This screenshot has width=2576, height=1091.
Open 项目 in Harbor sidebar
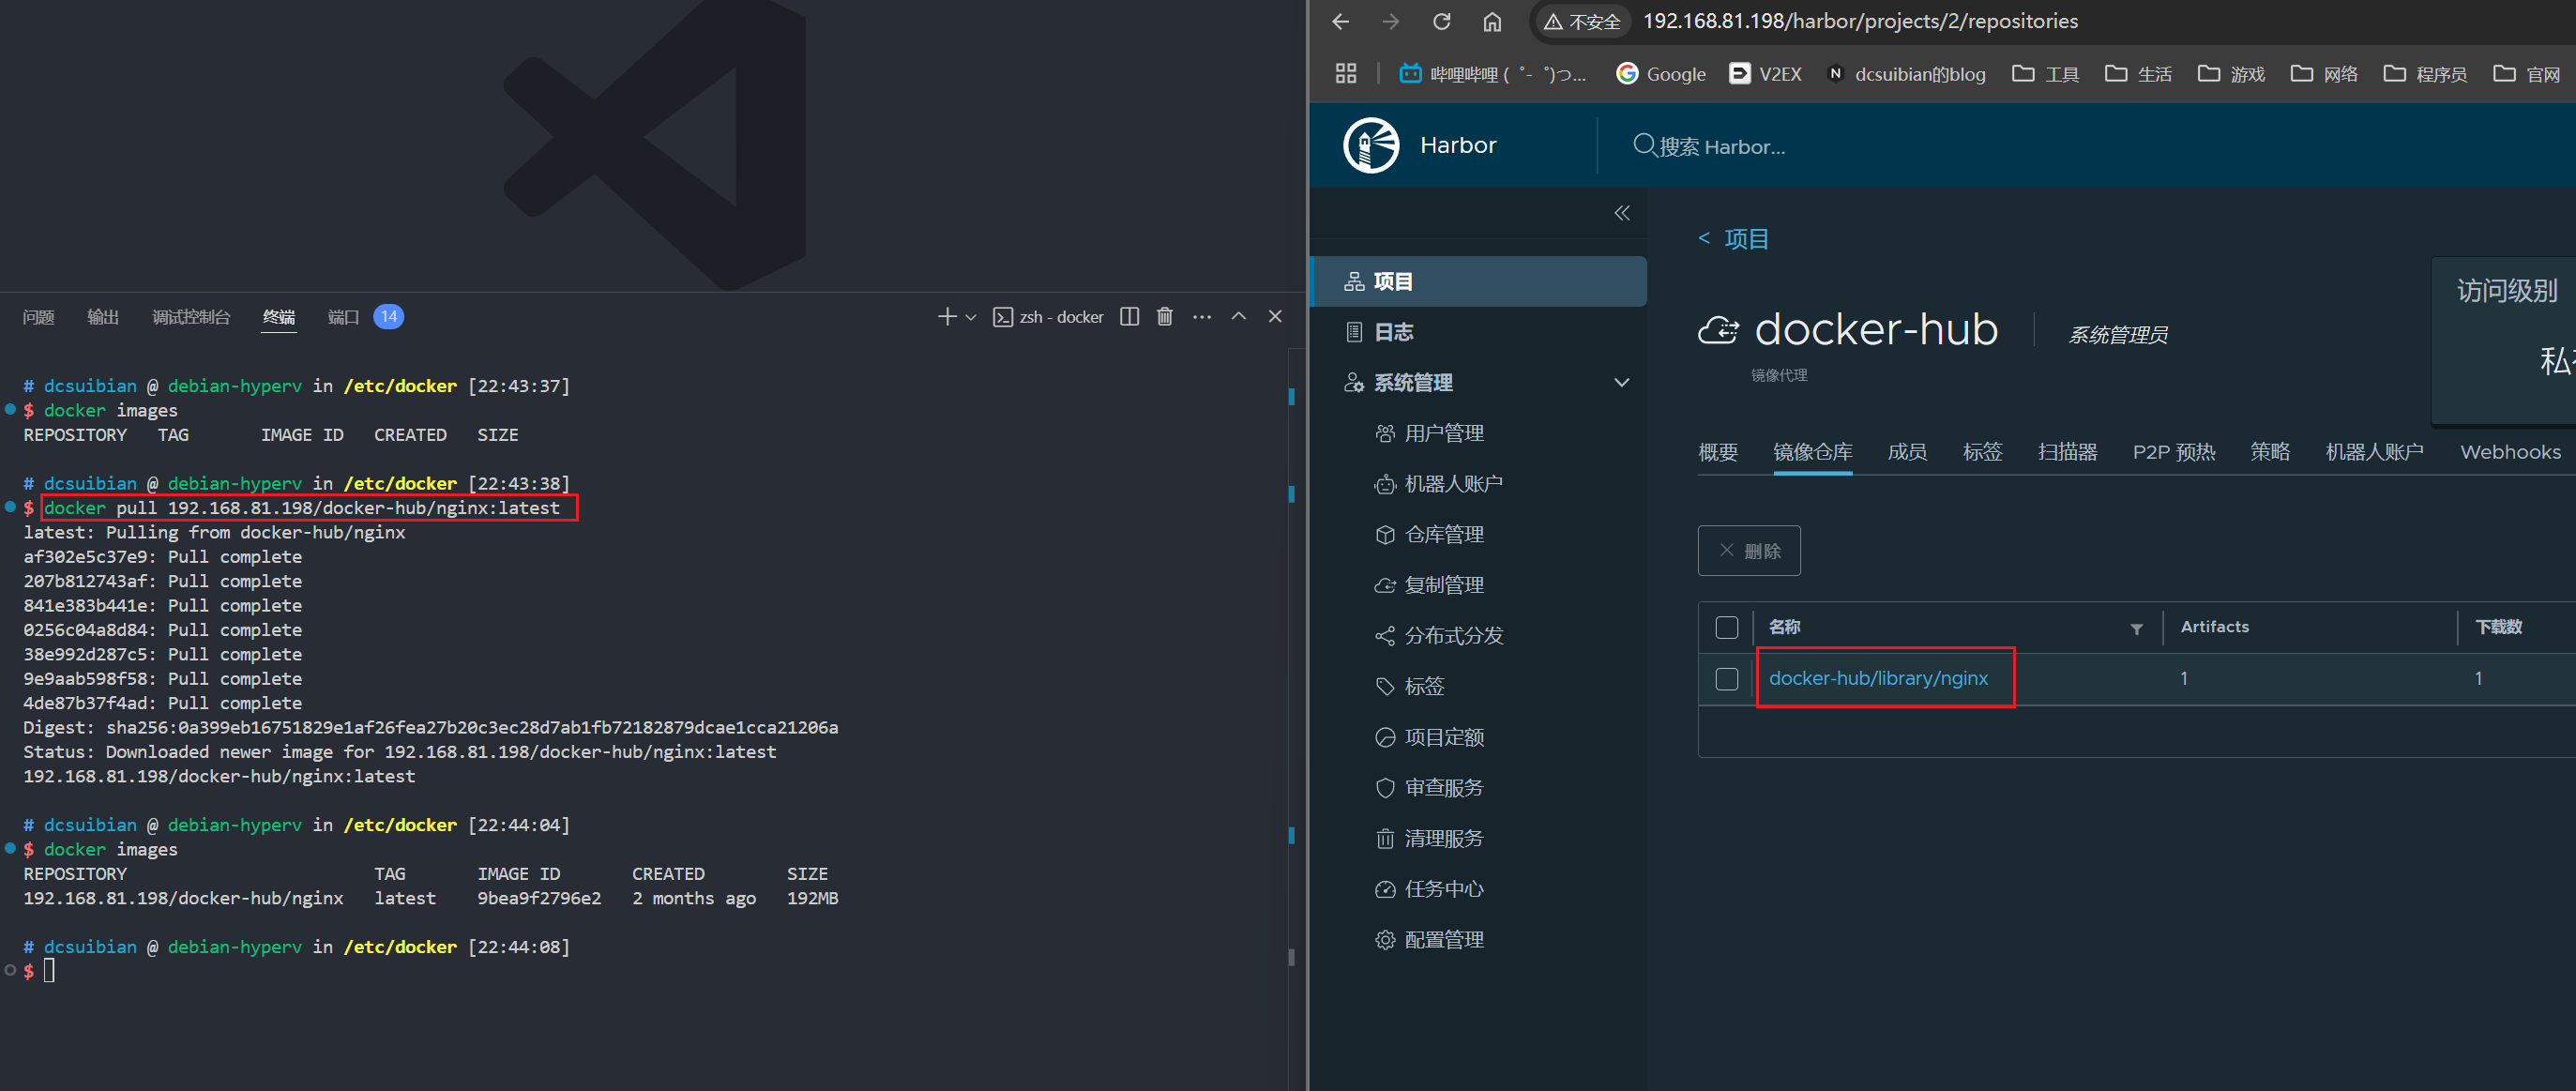coord(1479,281)
